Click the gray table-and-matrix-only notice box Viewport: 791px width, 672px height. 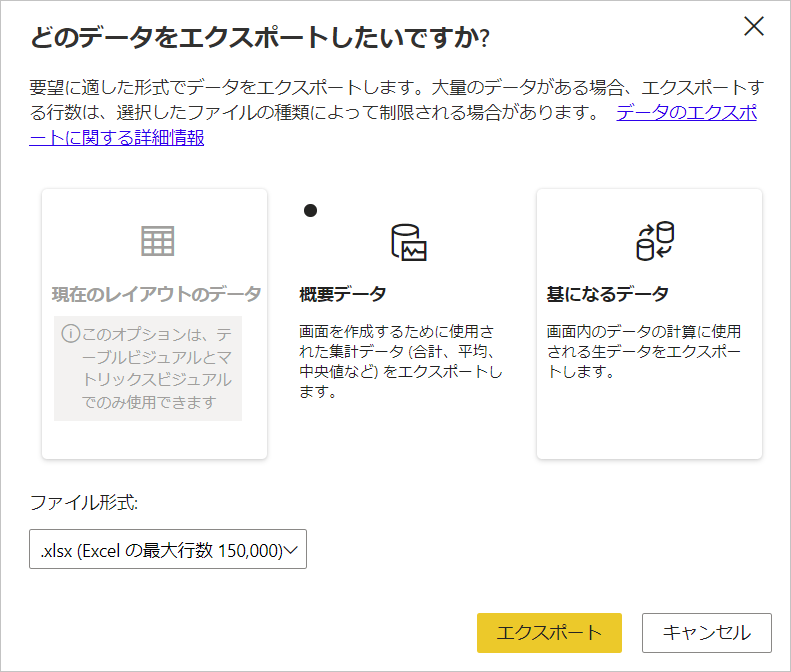(x=148, y=368)
